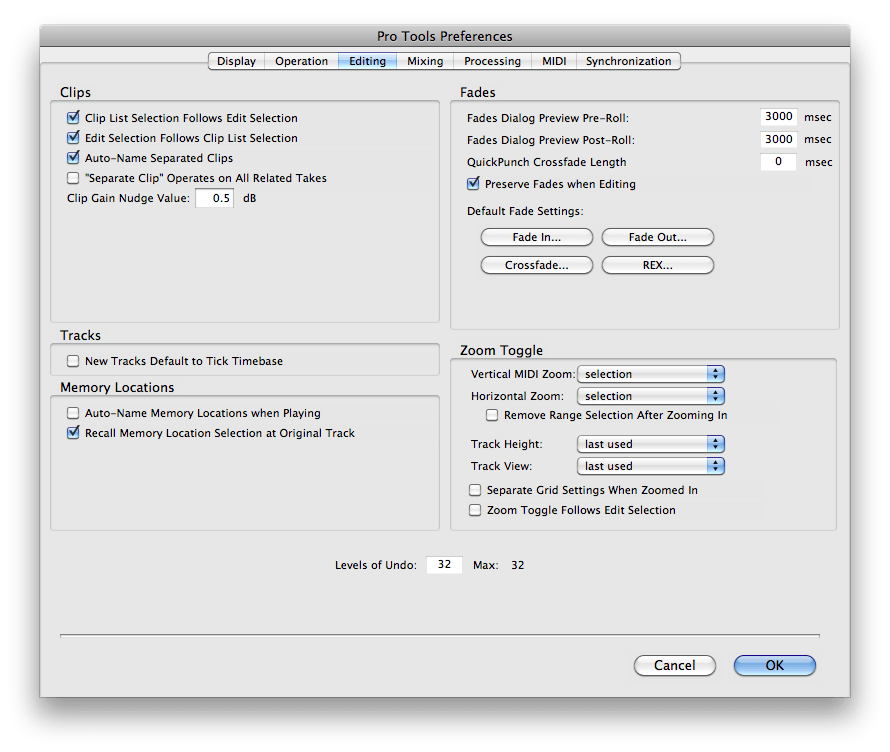
Task: Check Auto-Name Memory Locations when Playing
Action: (73, 413)
